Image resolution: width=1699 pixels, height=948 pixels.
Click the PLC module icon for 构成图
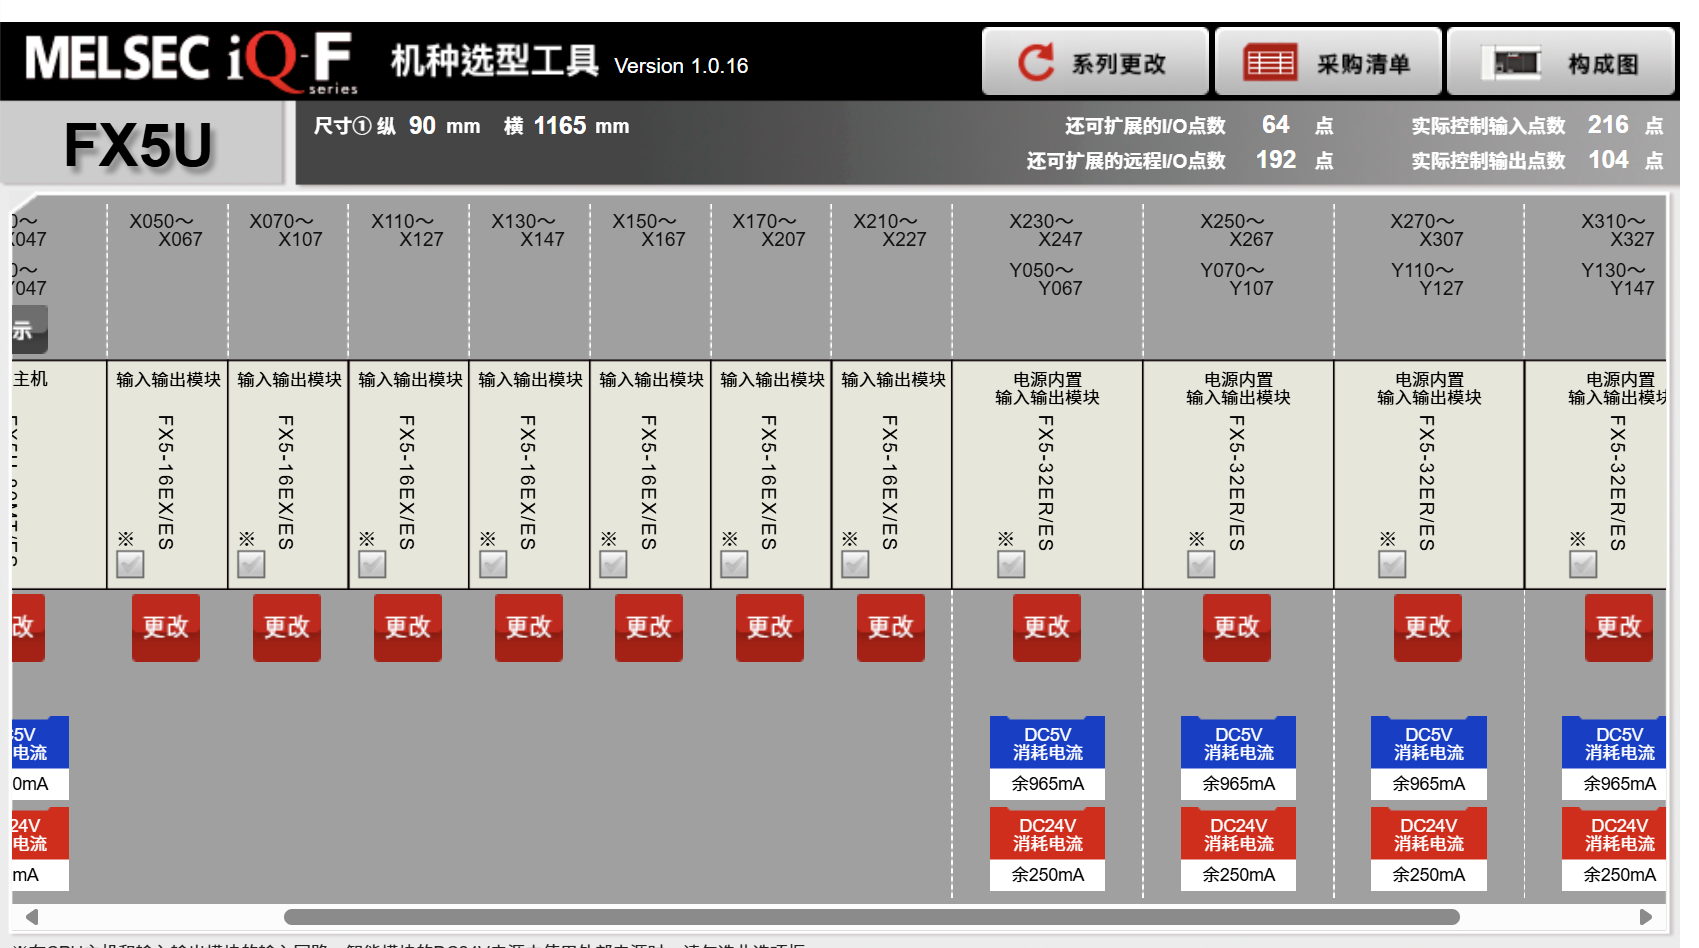pos(1516,62)
